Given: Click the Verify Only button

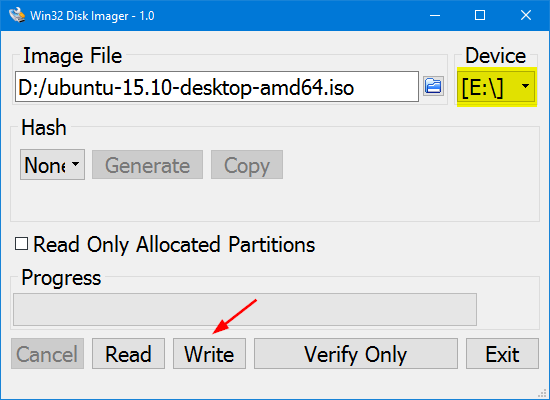Looking at the screenshot, I should tap(356, 353).
